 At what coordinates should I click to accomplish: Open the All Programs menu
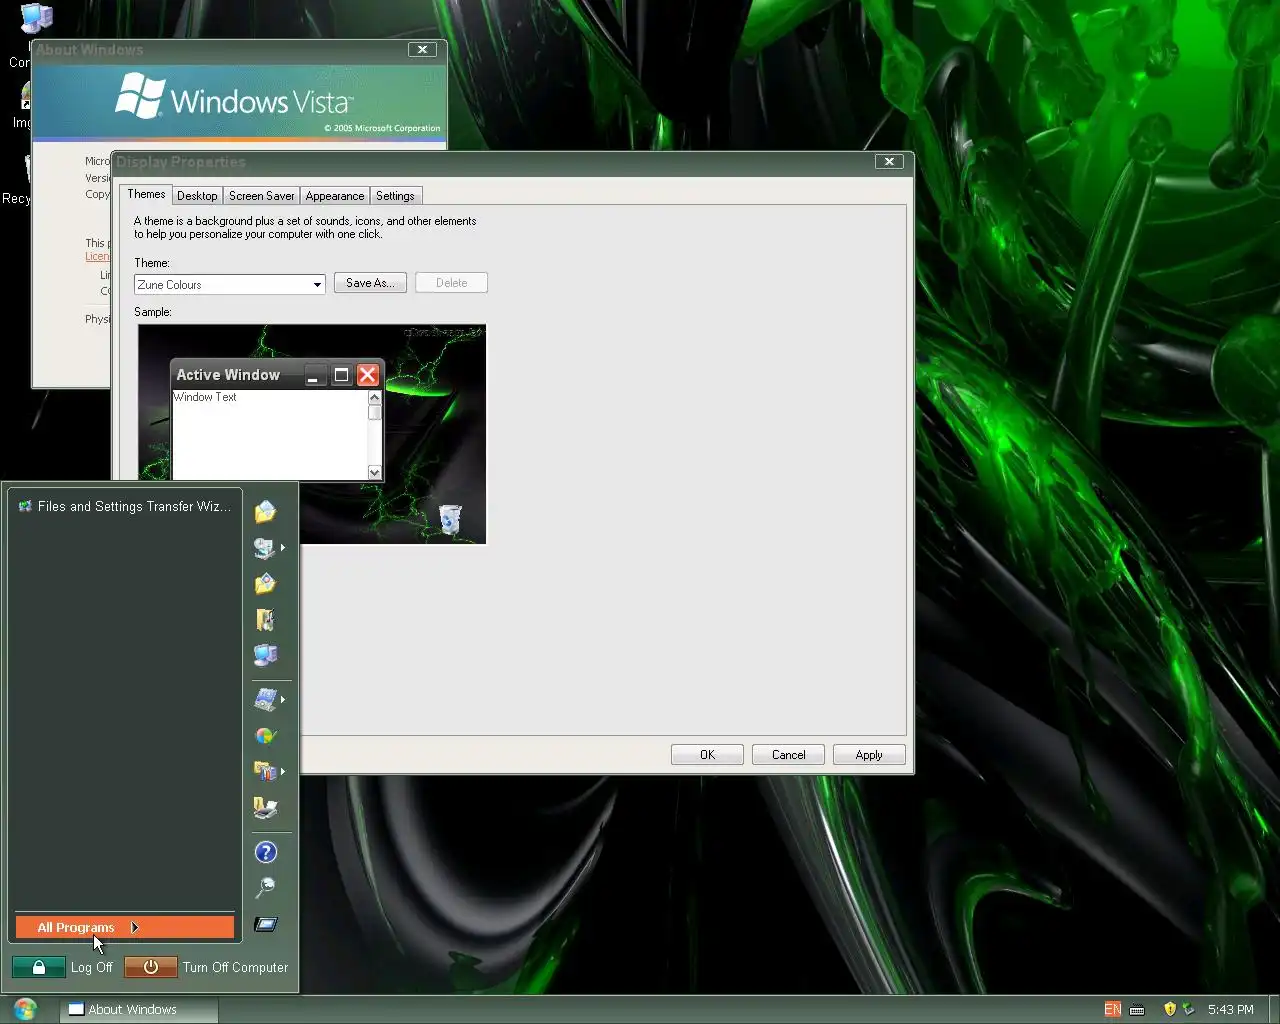[125, 927]
